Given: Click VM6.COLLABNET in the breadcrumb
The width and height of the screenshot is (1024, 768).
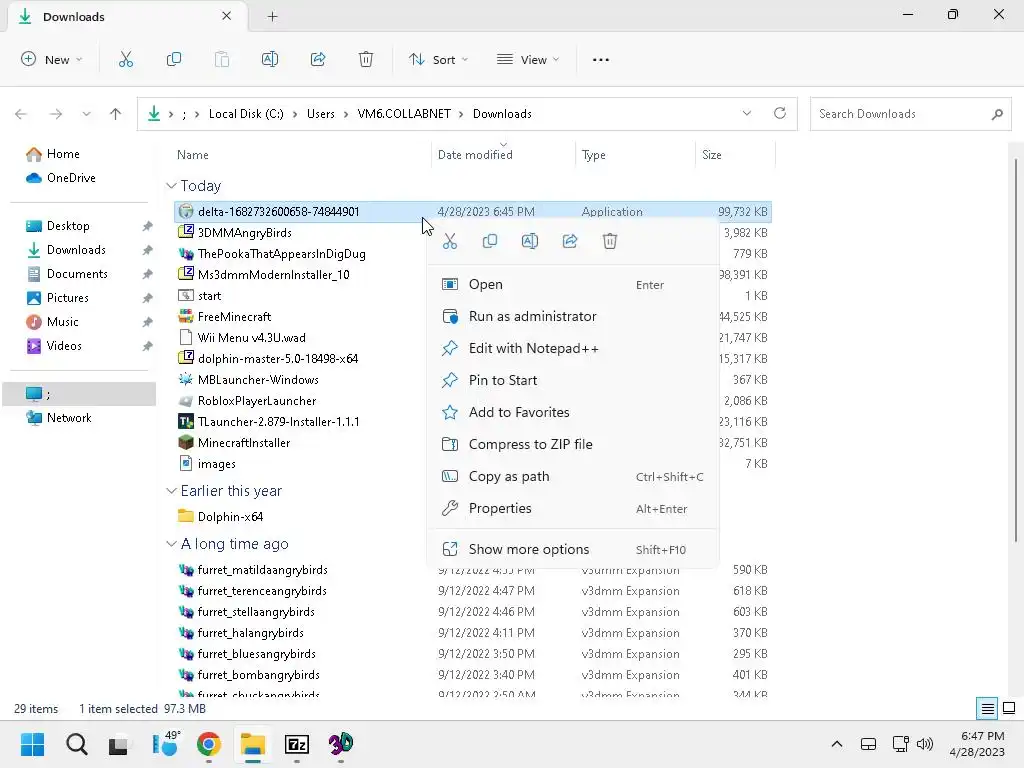Looking at the screenshot, I should pyautogui.click(x=404, y=114).
